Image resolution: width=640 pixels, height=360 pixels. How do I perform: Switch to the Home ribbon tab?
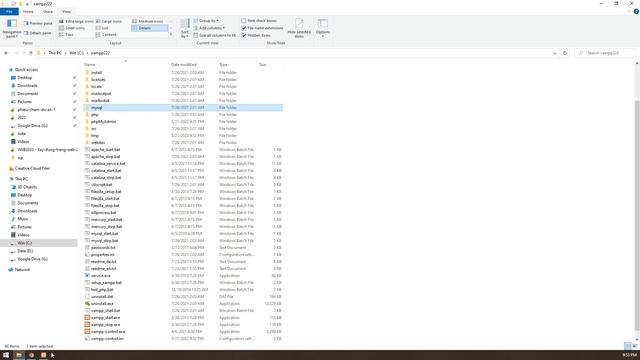click(x=28, y=12)
